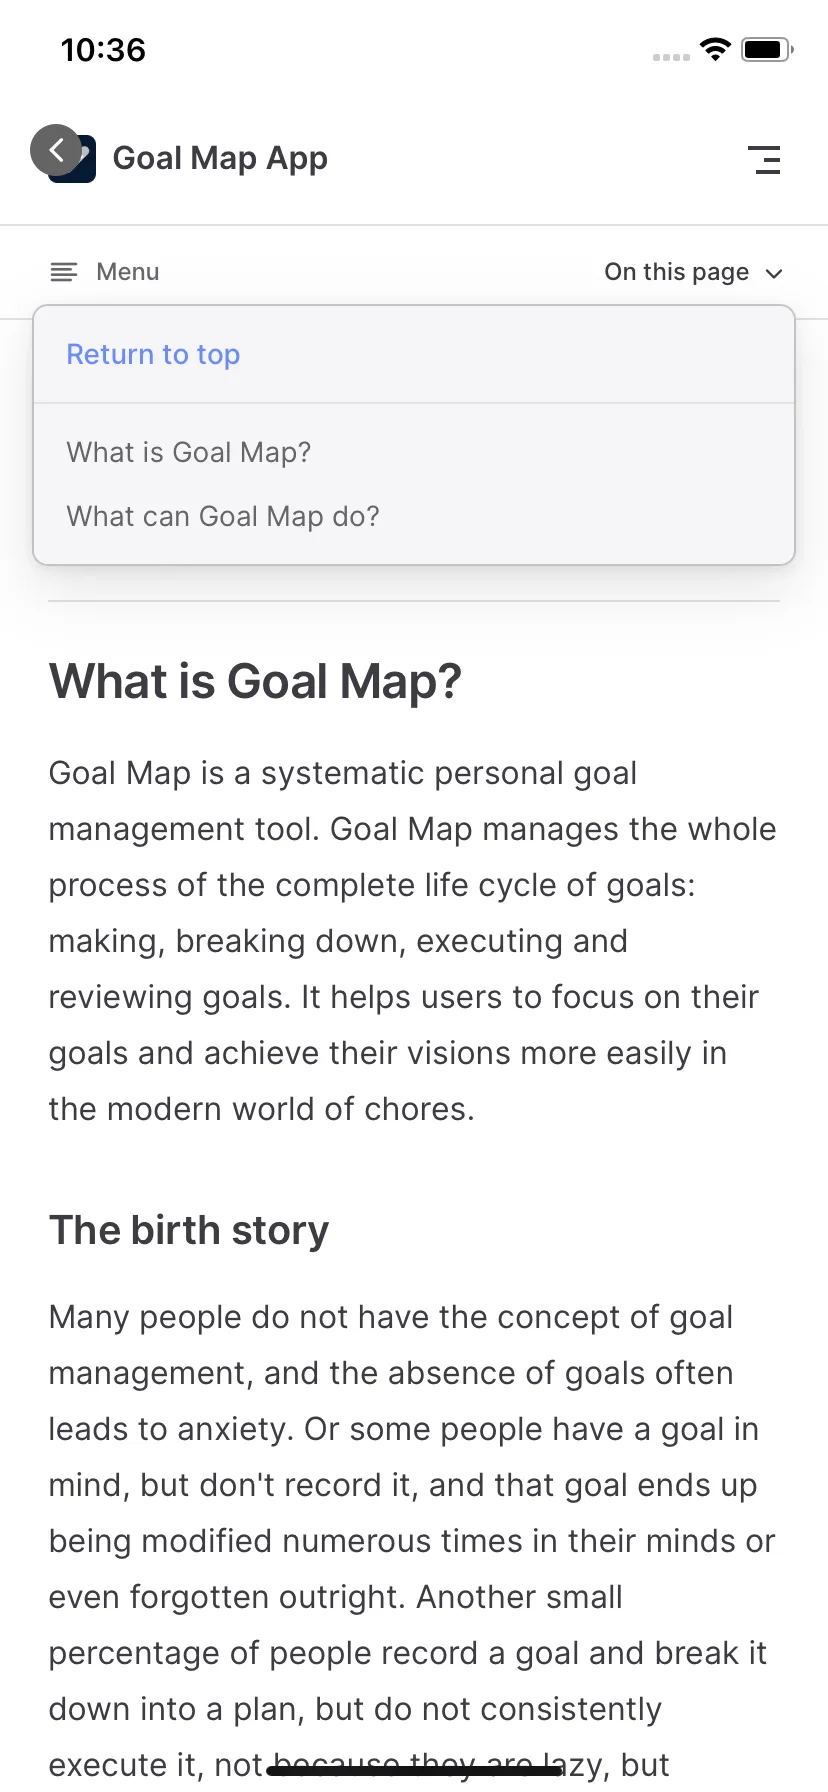Choose What can Goal Map do? entry
The height and width of the screenshot is (1792, 828).
(x=223, y=516)
